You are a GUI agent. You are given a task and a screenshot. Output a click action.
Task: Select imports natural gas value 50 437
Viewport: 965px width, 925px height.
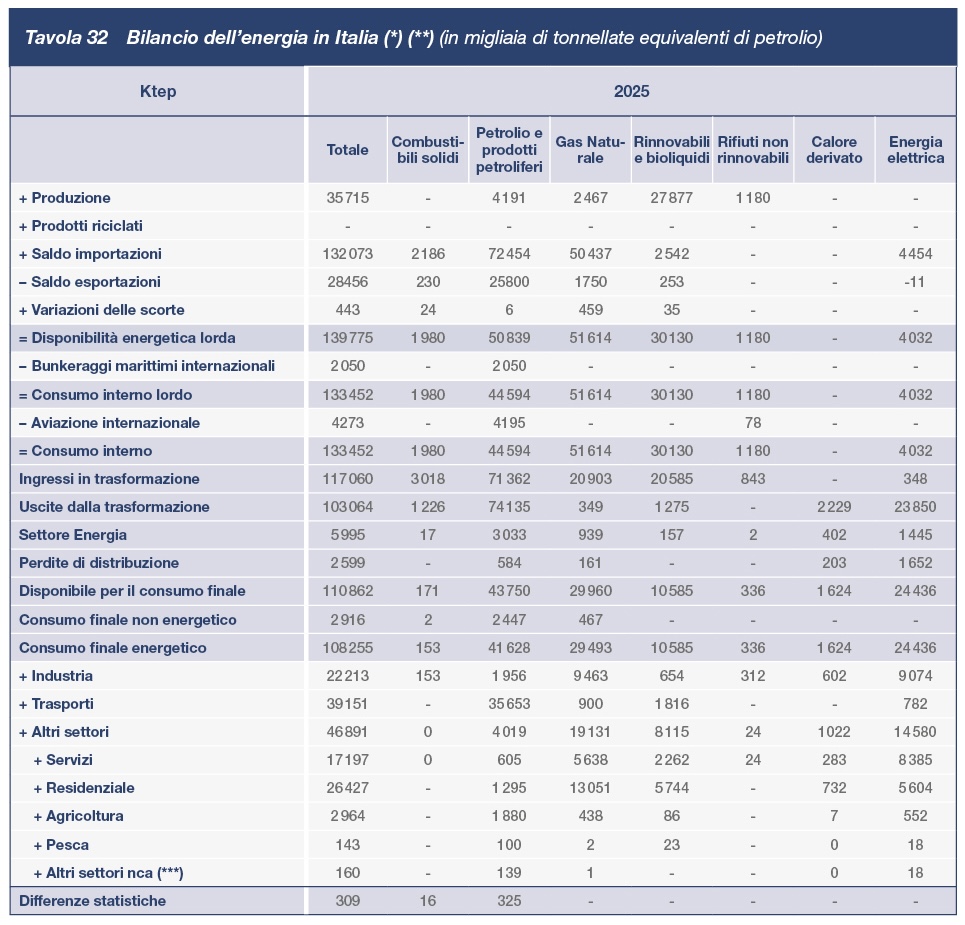tap(590, 254)
